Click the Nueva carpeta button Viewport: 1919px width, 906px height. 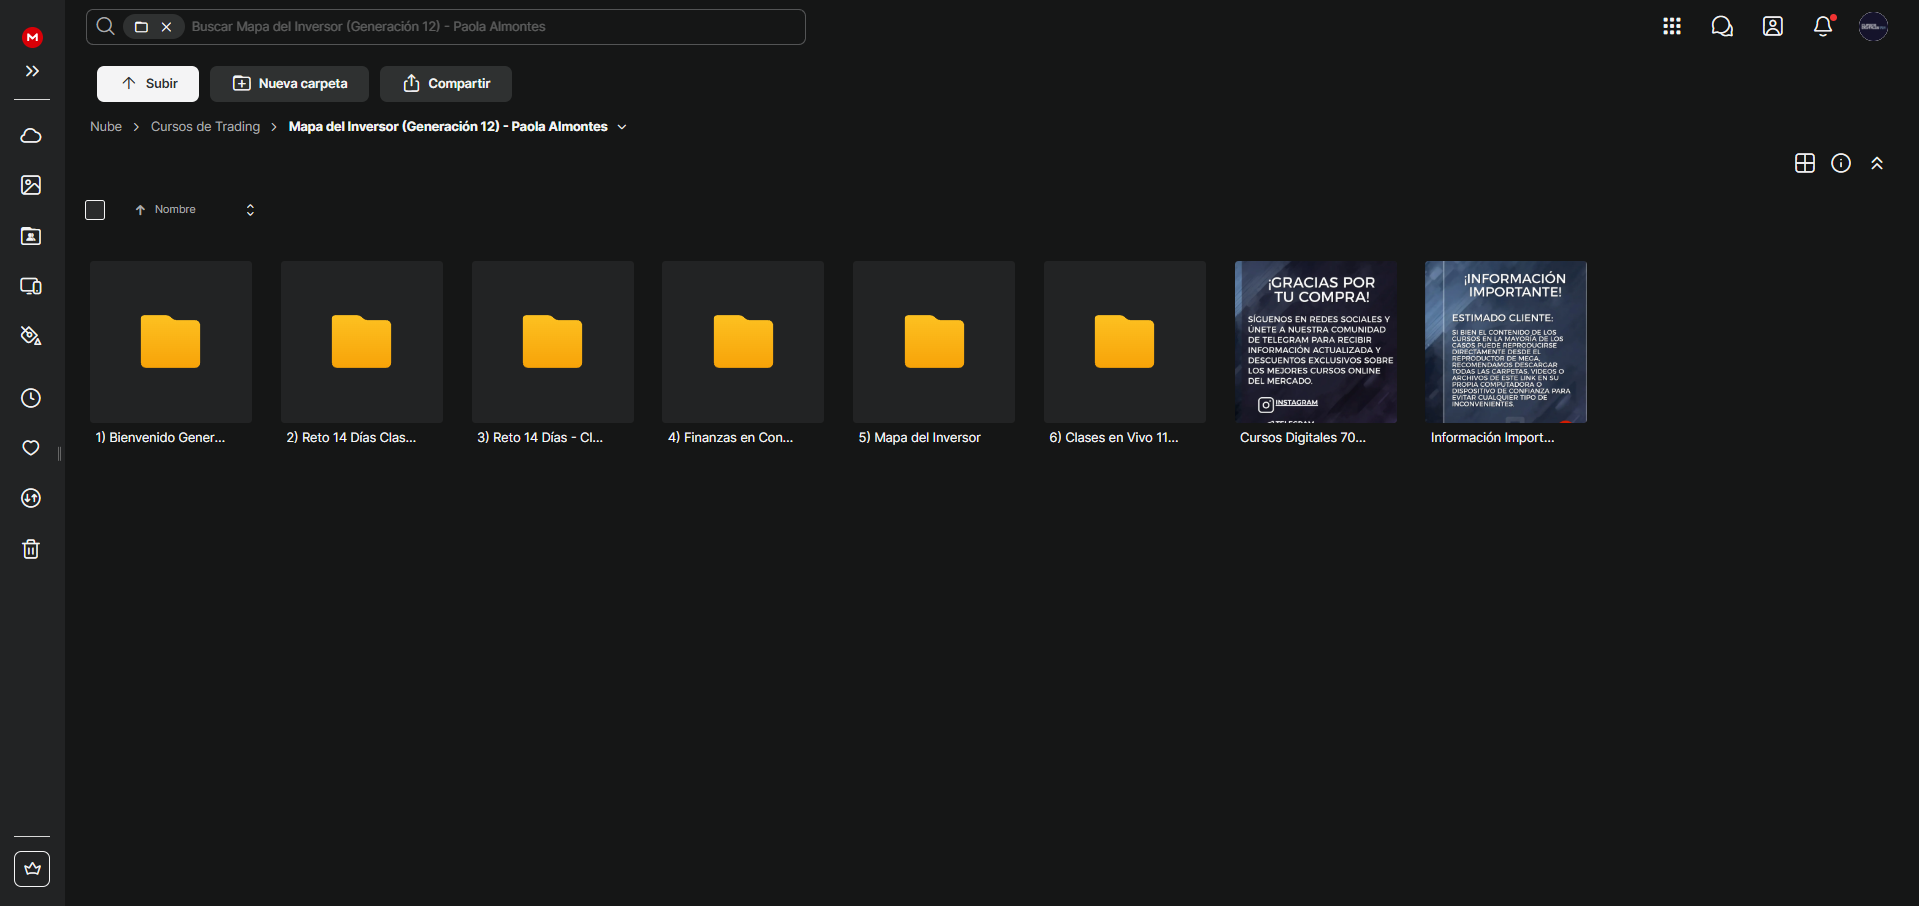(289, 84)
